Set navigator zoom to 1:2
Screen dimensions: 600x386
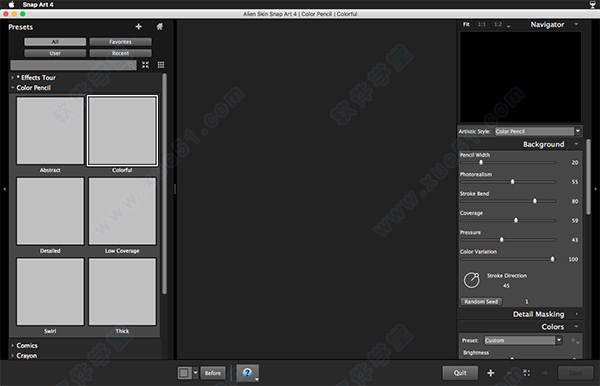498,24
